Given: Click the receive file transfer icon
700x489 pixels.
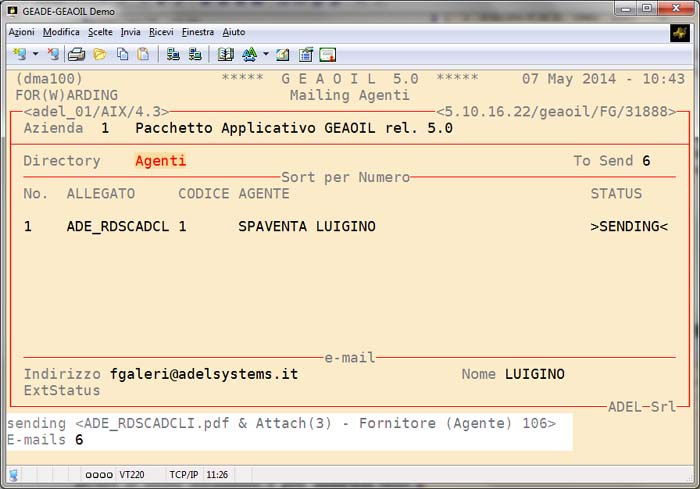Looking at the screenshot, I should point(195,54).
